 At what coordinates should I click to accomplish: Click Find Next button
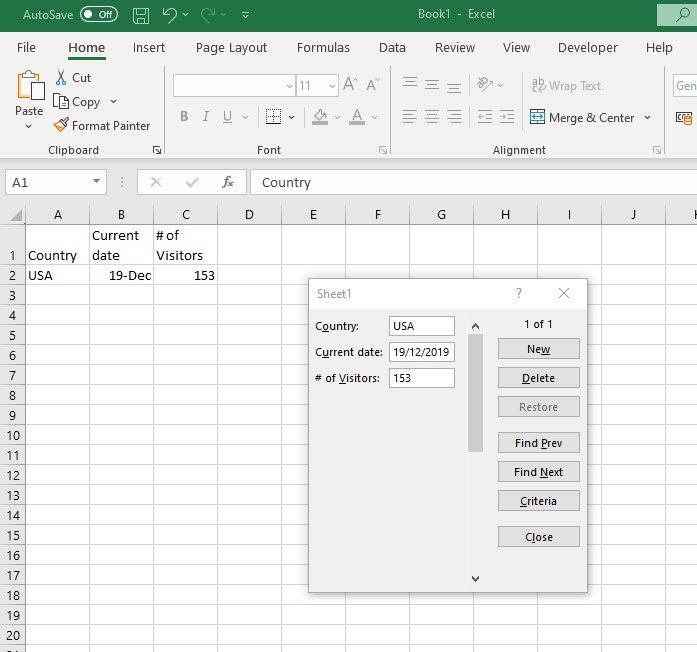tap(539, 472)
